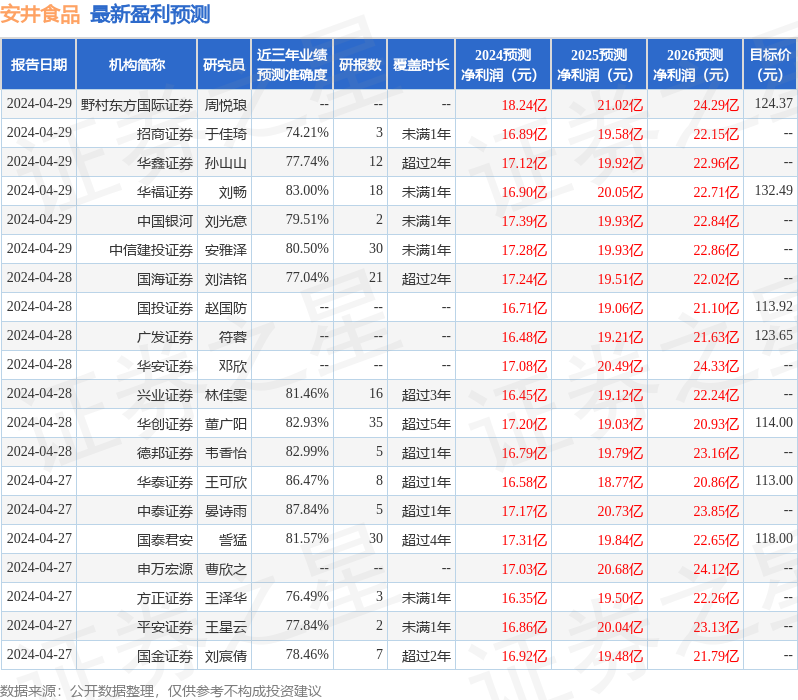The width and height of the screenshot is (798, 700).
Task: Click target price 123.65
Action: click(774, 335)
